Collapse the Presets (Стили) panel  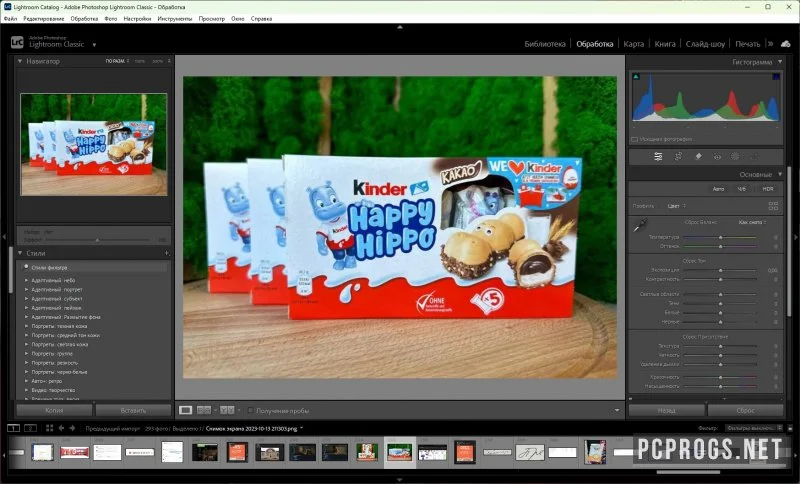[x=20, y=253]
